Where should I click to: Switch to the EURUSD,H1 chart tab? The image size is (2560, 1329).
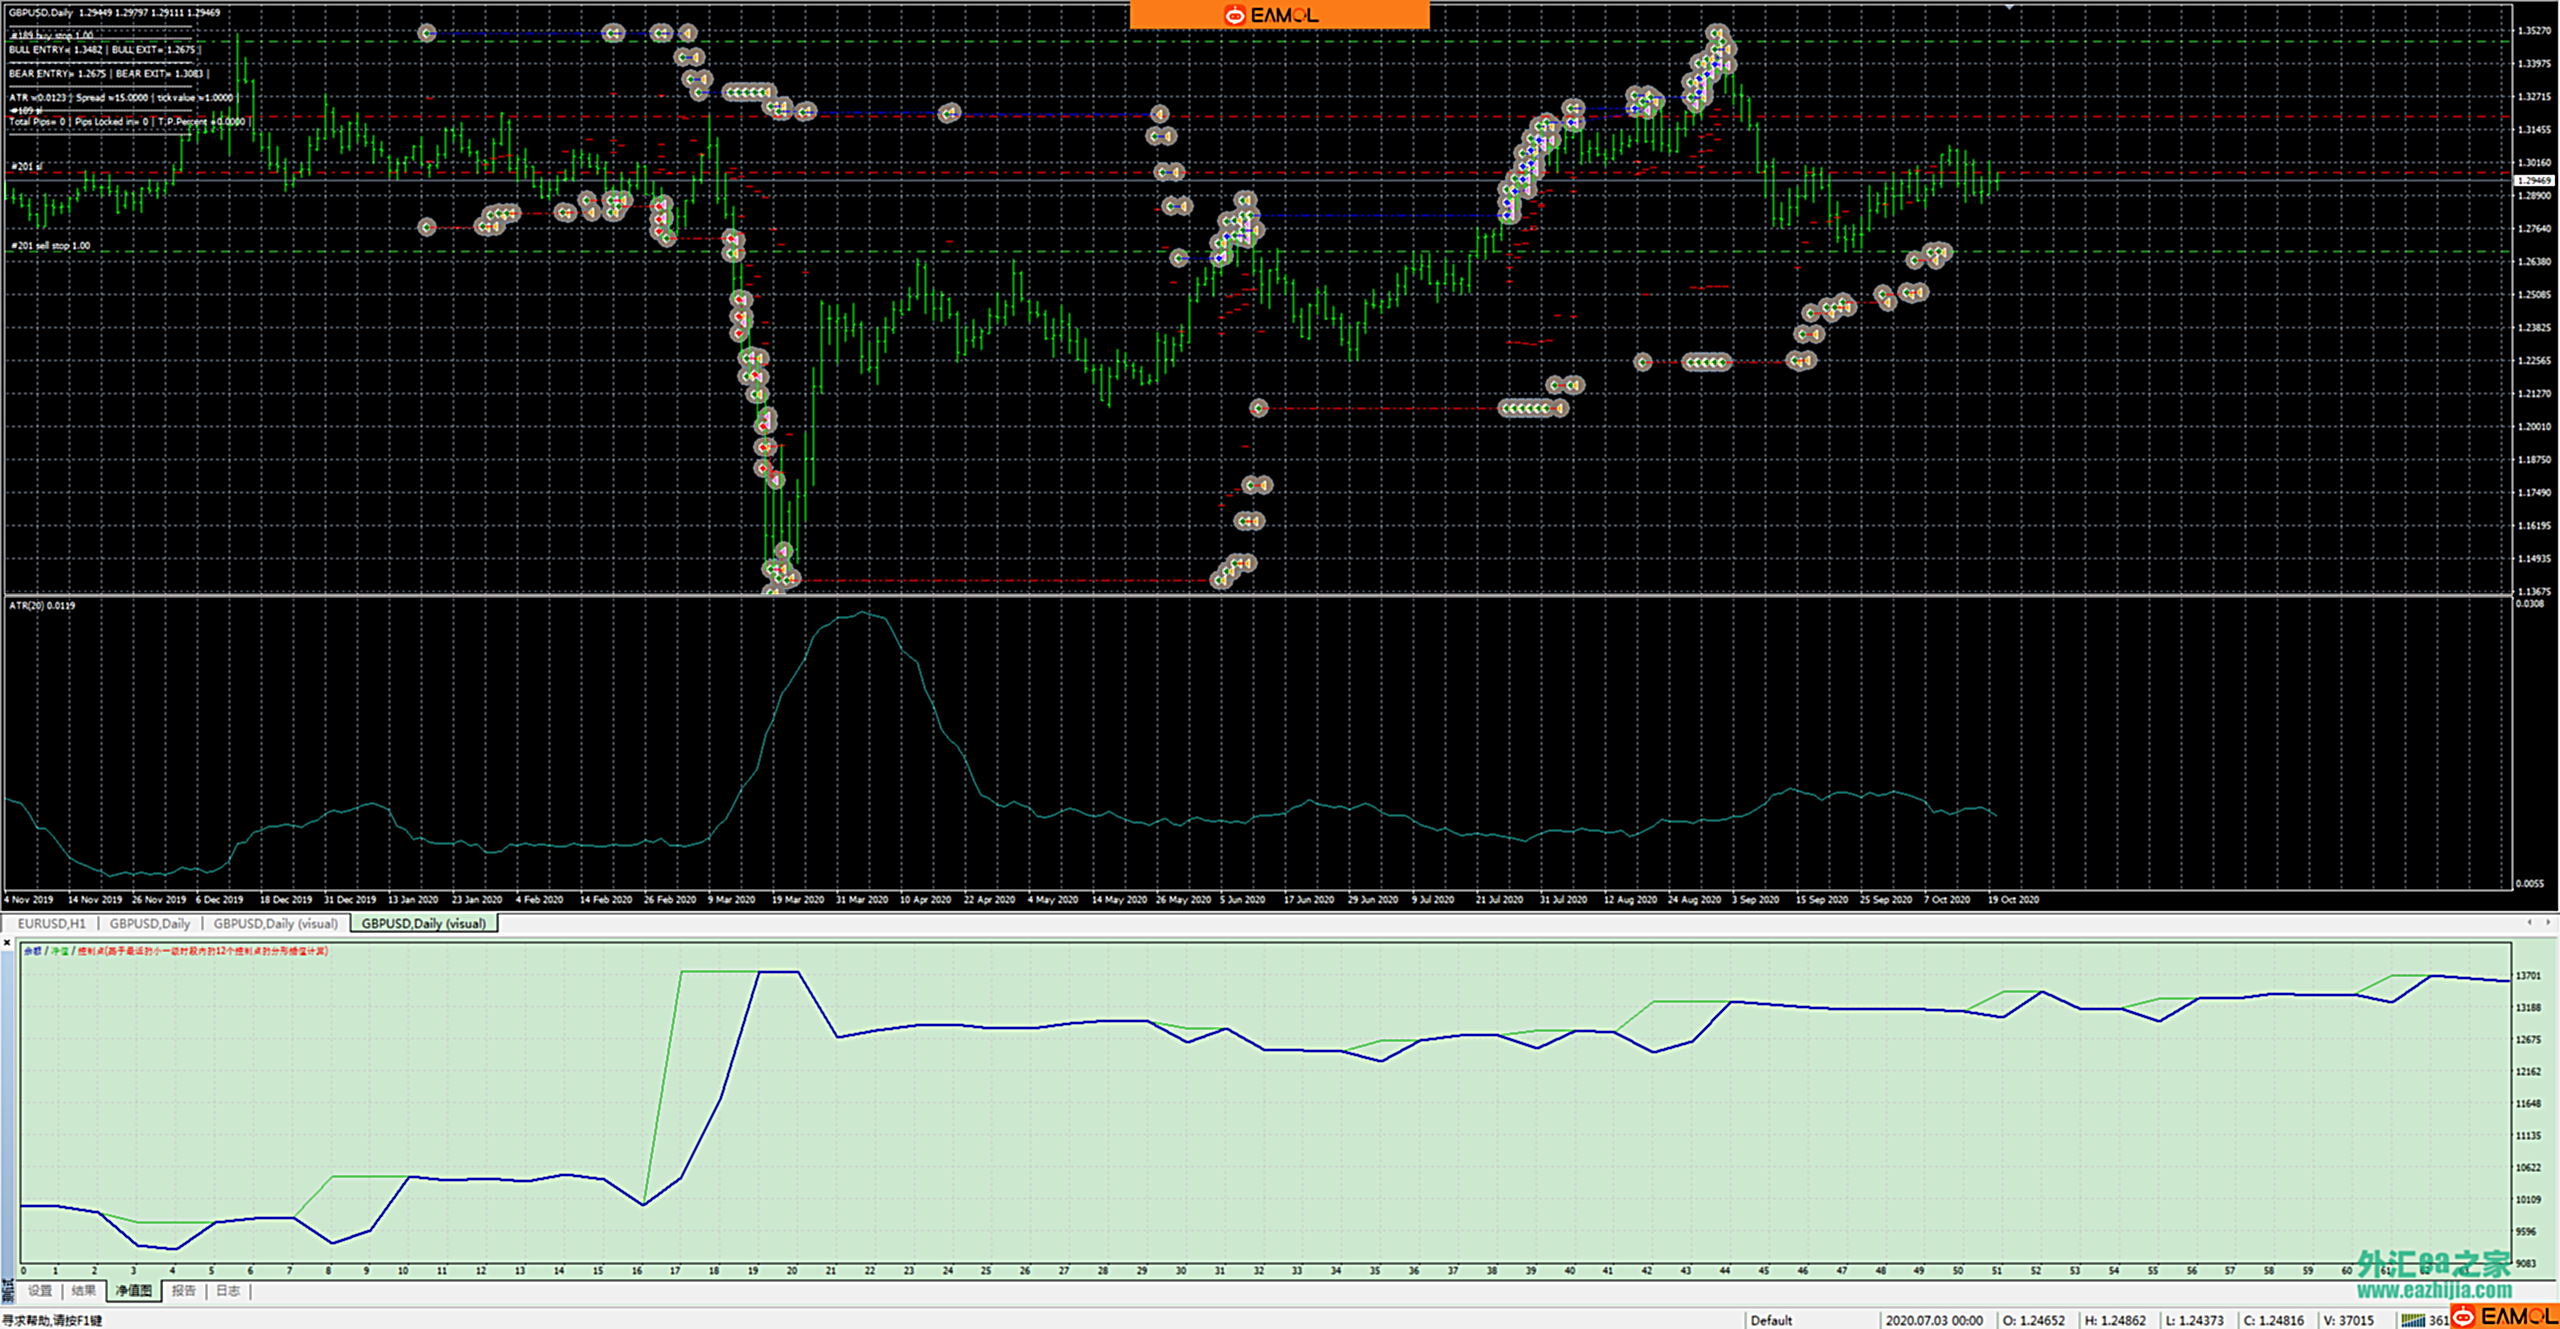coord(51,923)
